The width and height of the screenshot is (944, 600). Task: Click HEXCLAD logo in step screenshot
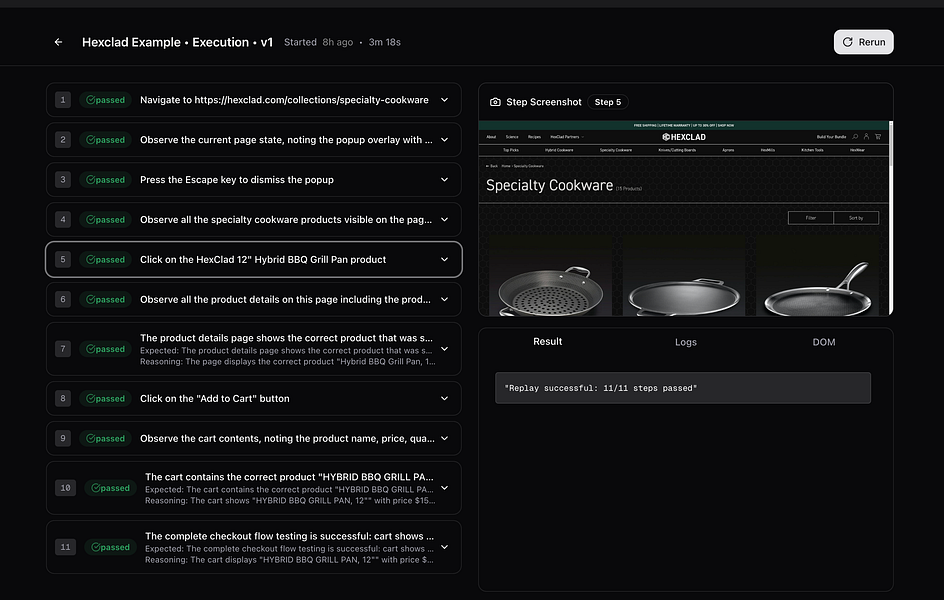tap(684, 137)
